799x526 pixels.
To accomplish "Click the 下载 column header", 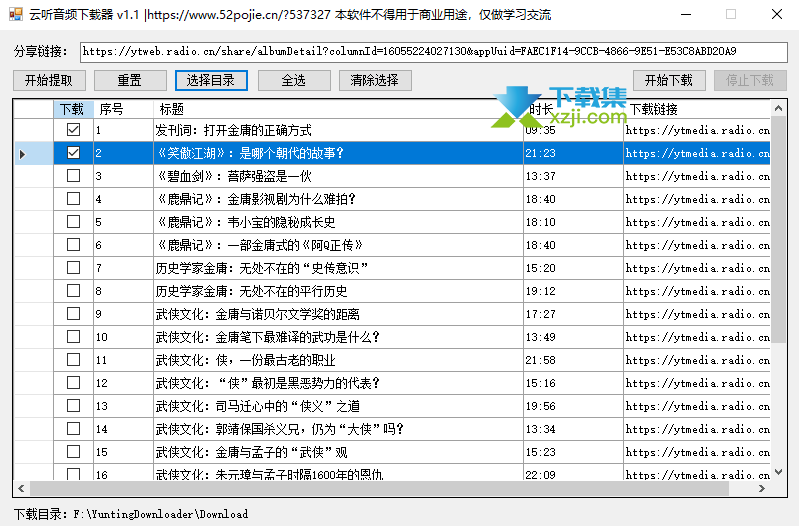I will 73,109.
